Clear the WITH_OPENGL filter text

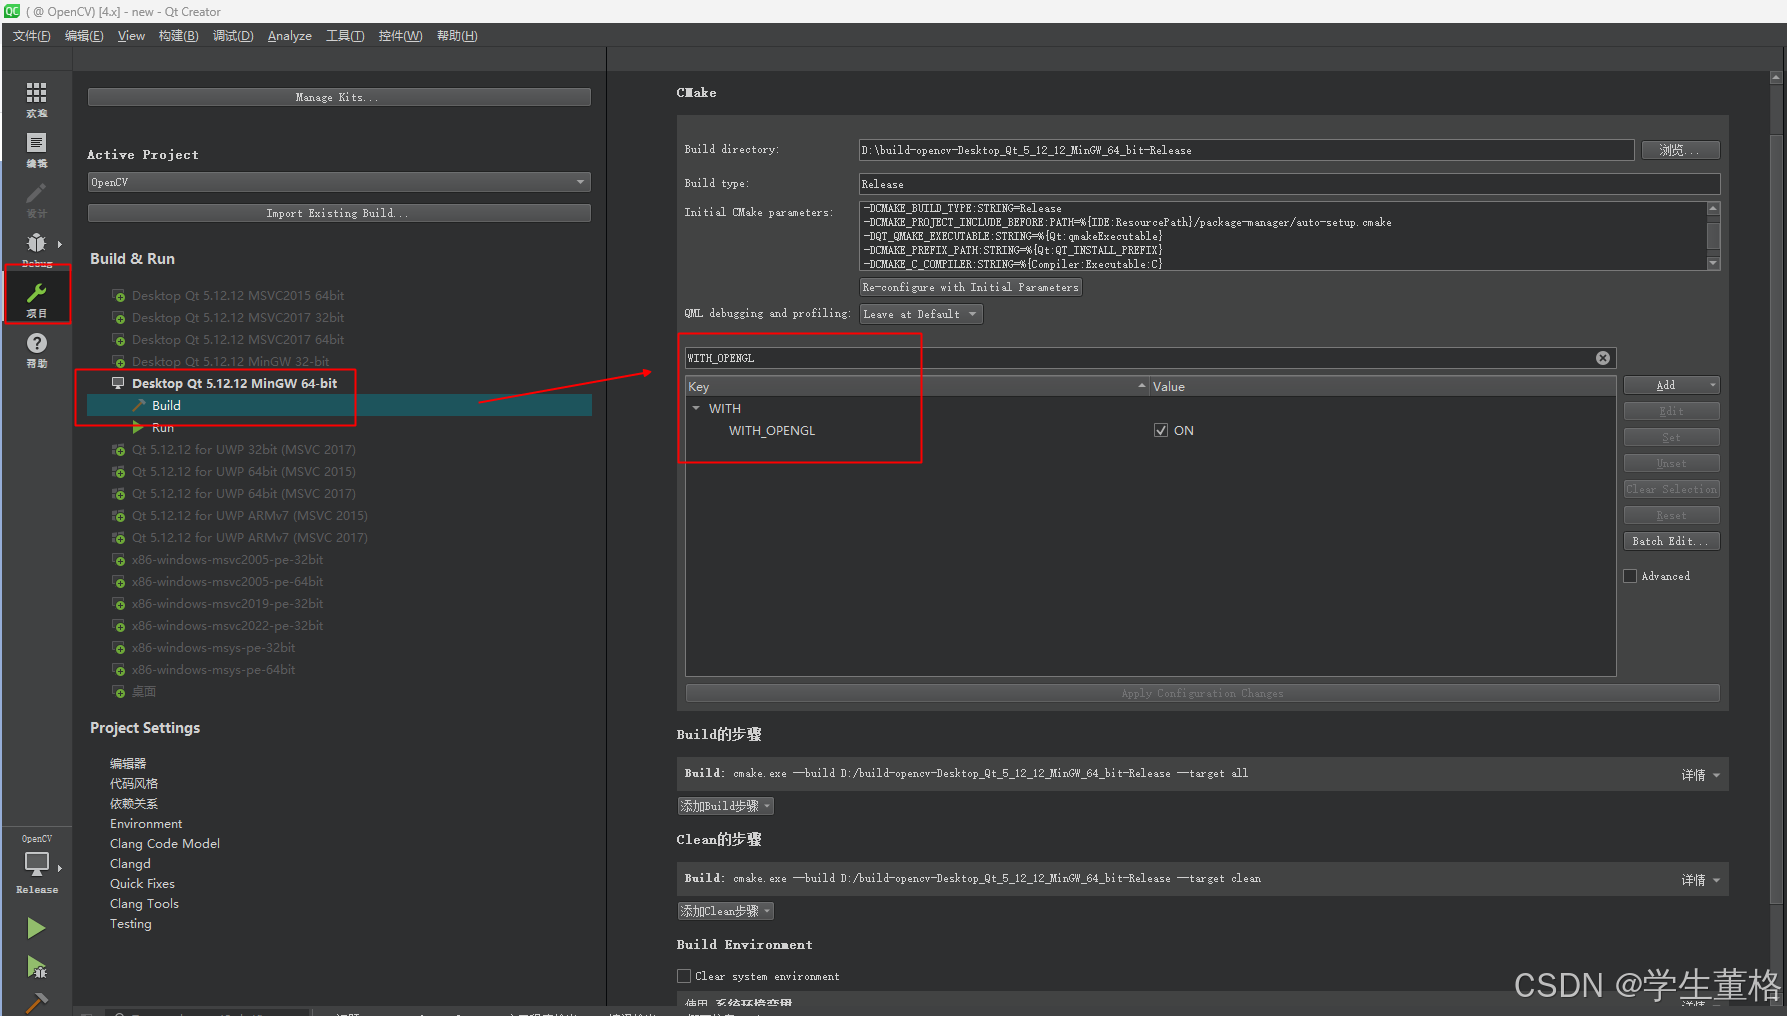[x=1603, y=358]
